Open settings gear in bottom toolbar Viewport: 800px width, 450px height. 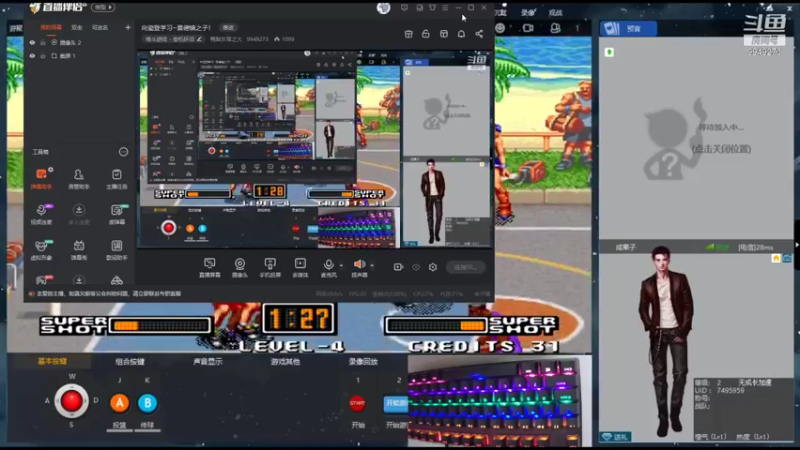click(433, 267)
